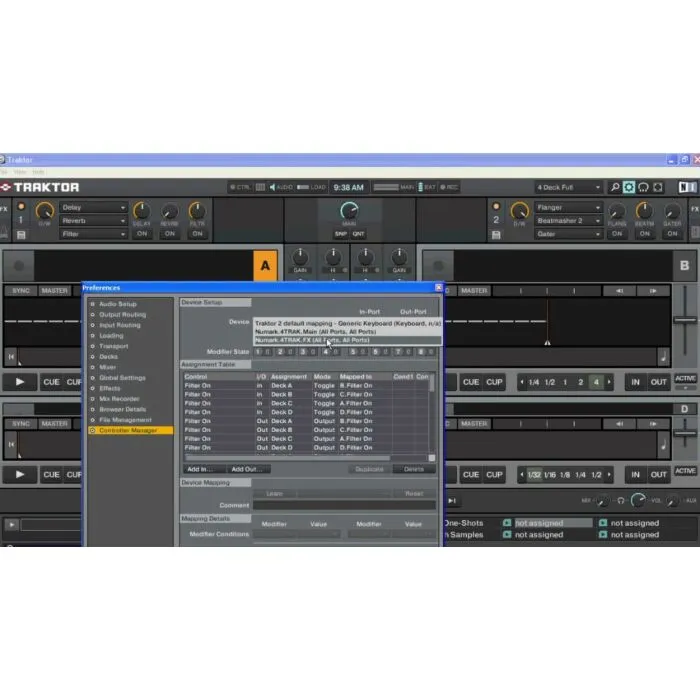The image size is (700, 700).
Task: Open the Reverb effect selector in FX 1
Action: pos(93,221)
